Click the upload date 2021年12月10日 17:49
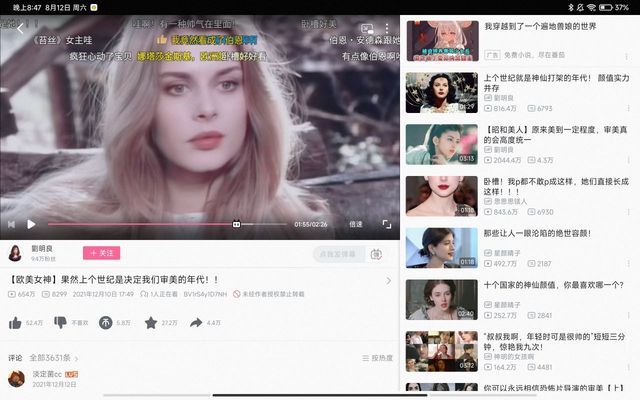Viewport: 640px width, 400px height. pyautogui.click(x=103, y=294)
